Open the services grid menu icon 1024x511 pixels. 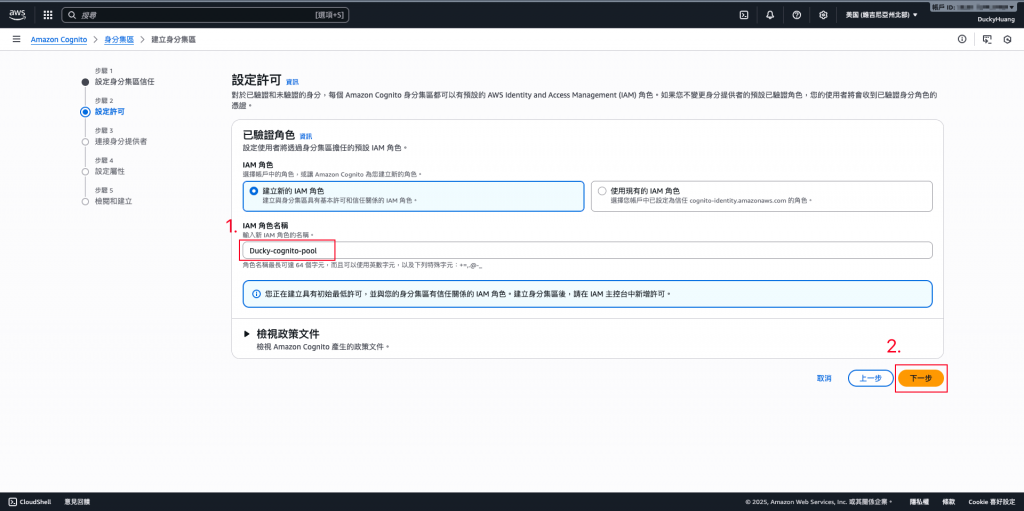[48, 15]
